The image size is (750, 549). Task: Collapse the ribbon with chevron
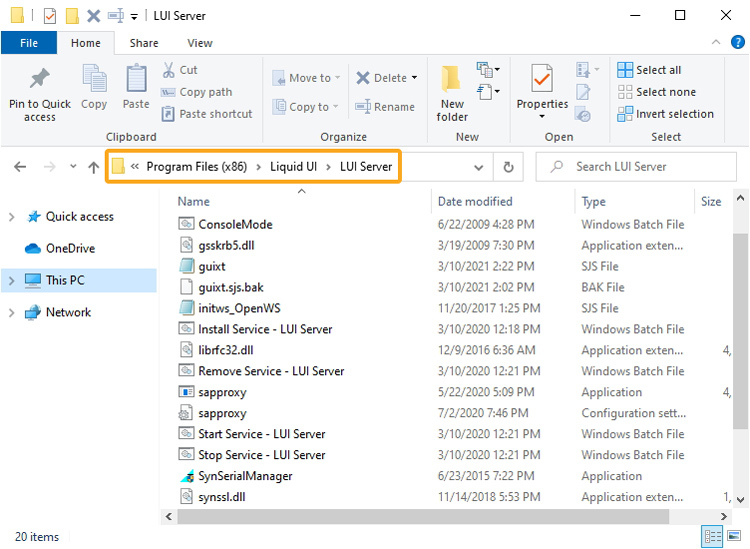point(716,42)
